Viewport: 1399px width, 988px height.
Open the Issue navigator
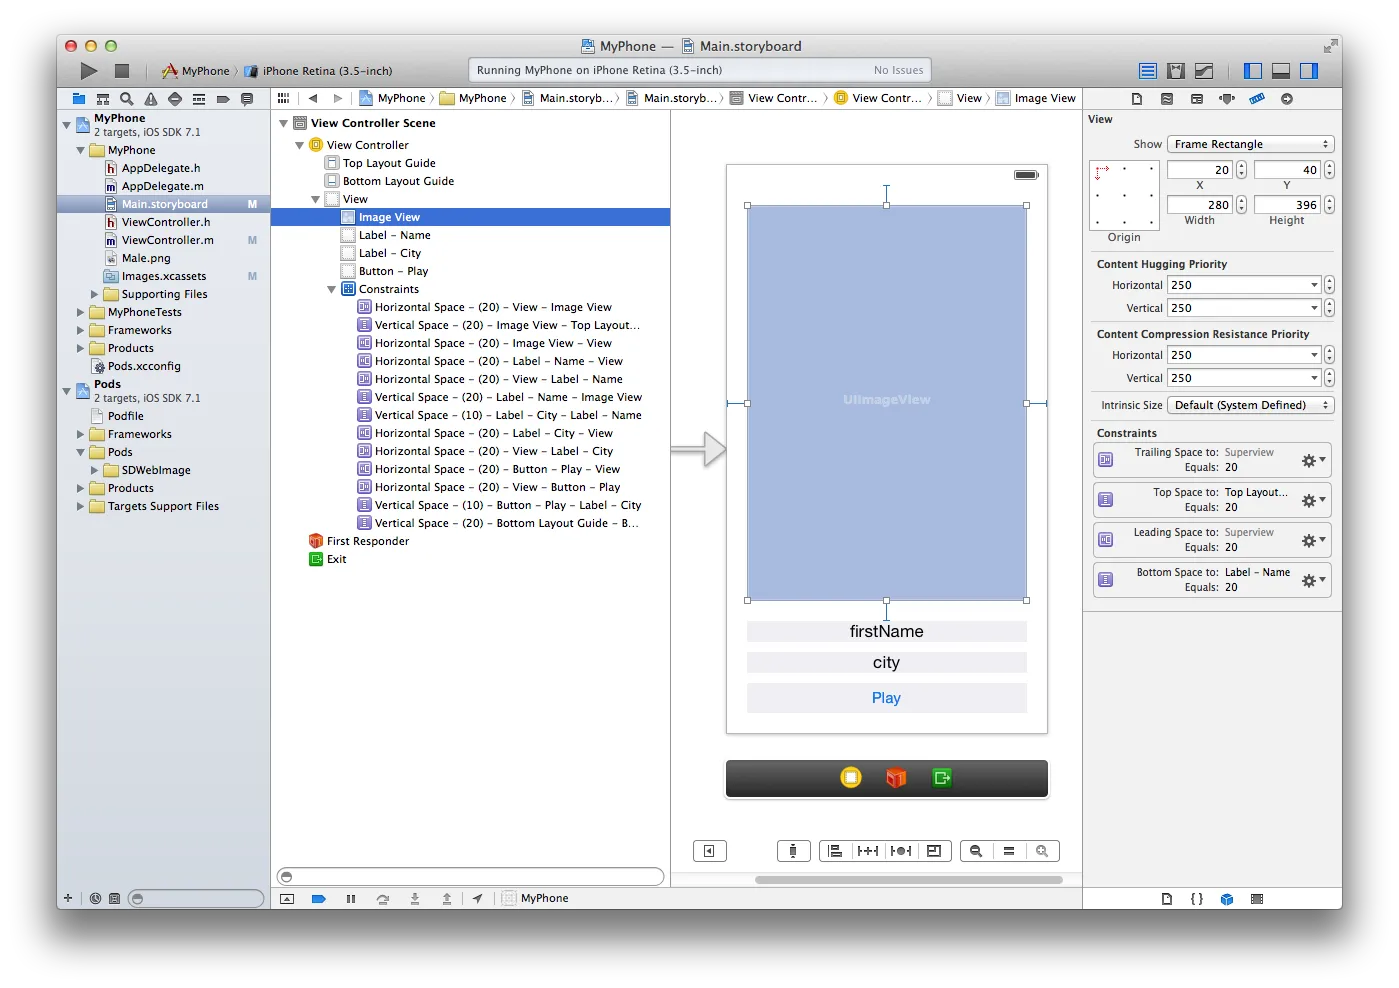tap(150, 99)
